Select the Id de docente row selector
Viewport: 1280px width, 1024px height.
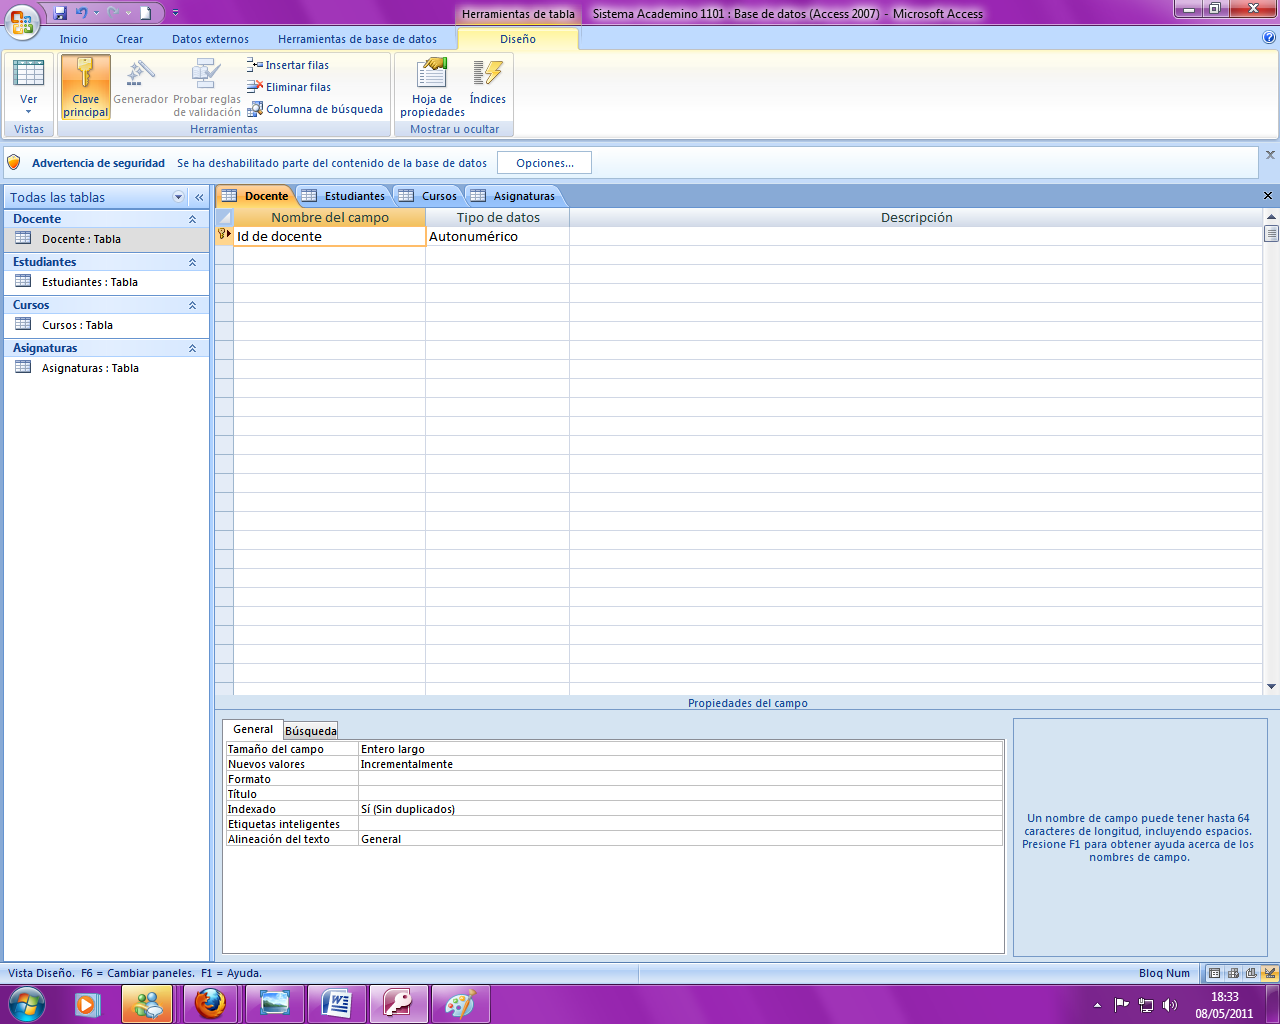coord(224,237)
